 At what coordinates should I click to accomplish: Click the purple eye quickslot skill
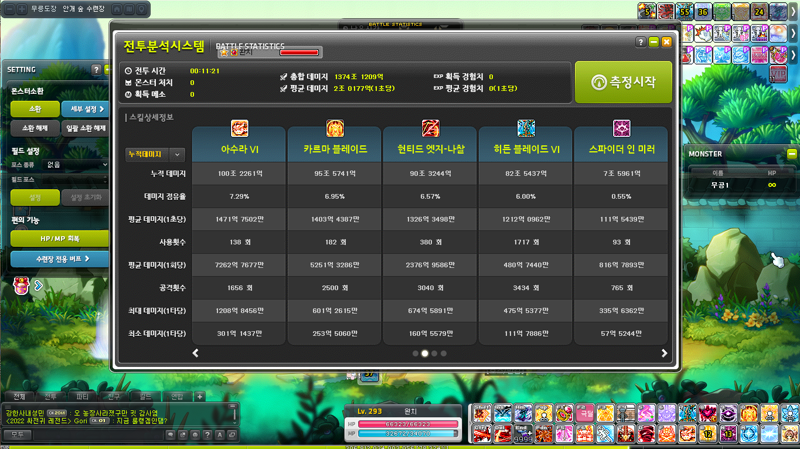(x=728, y=413)
